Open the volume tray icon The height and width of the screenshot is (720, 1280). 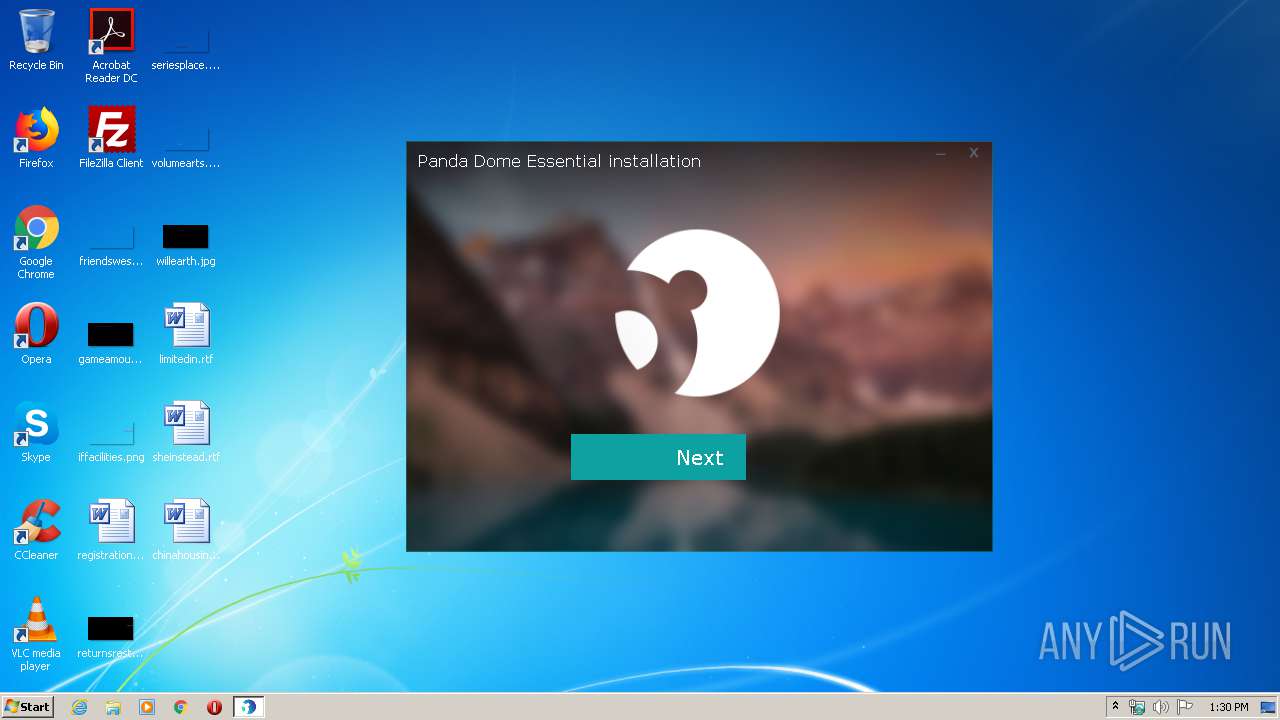point(1161,707)
